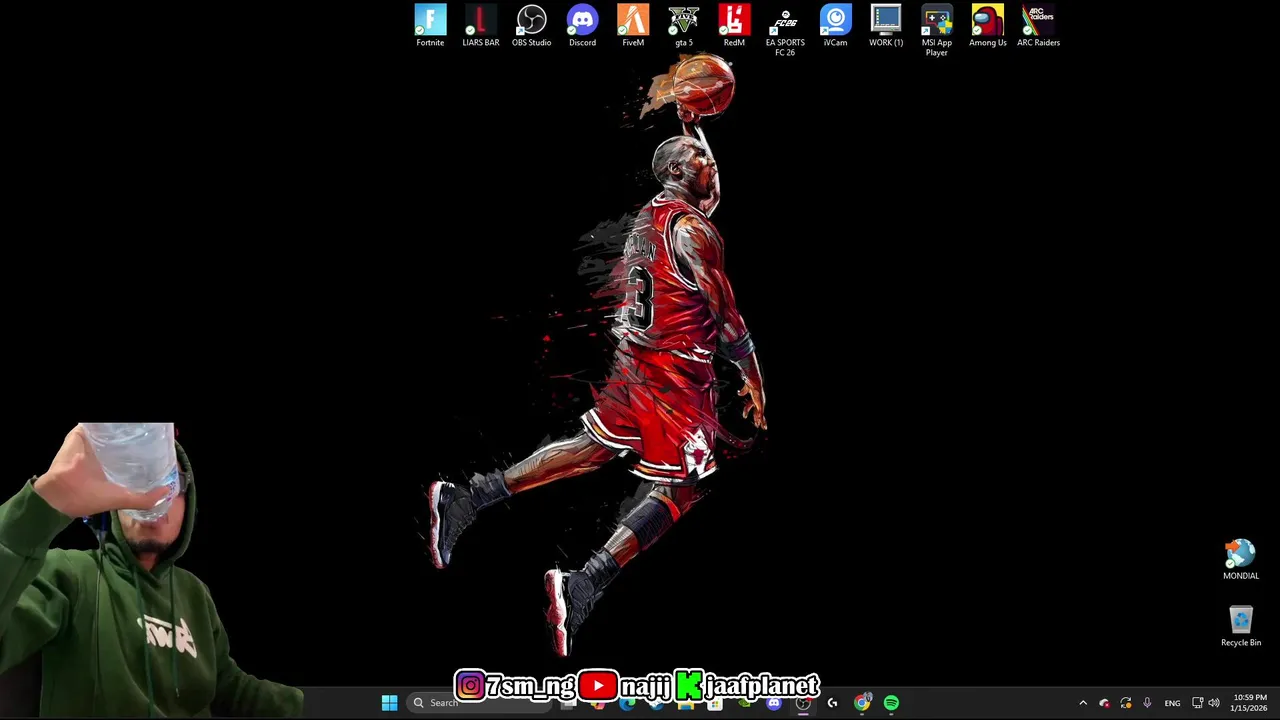Show hidden system tray icons
Image resolution: width=1280 pixels, height=720 pixels.
click(x=1083, y=703)
